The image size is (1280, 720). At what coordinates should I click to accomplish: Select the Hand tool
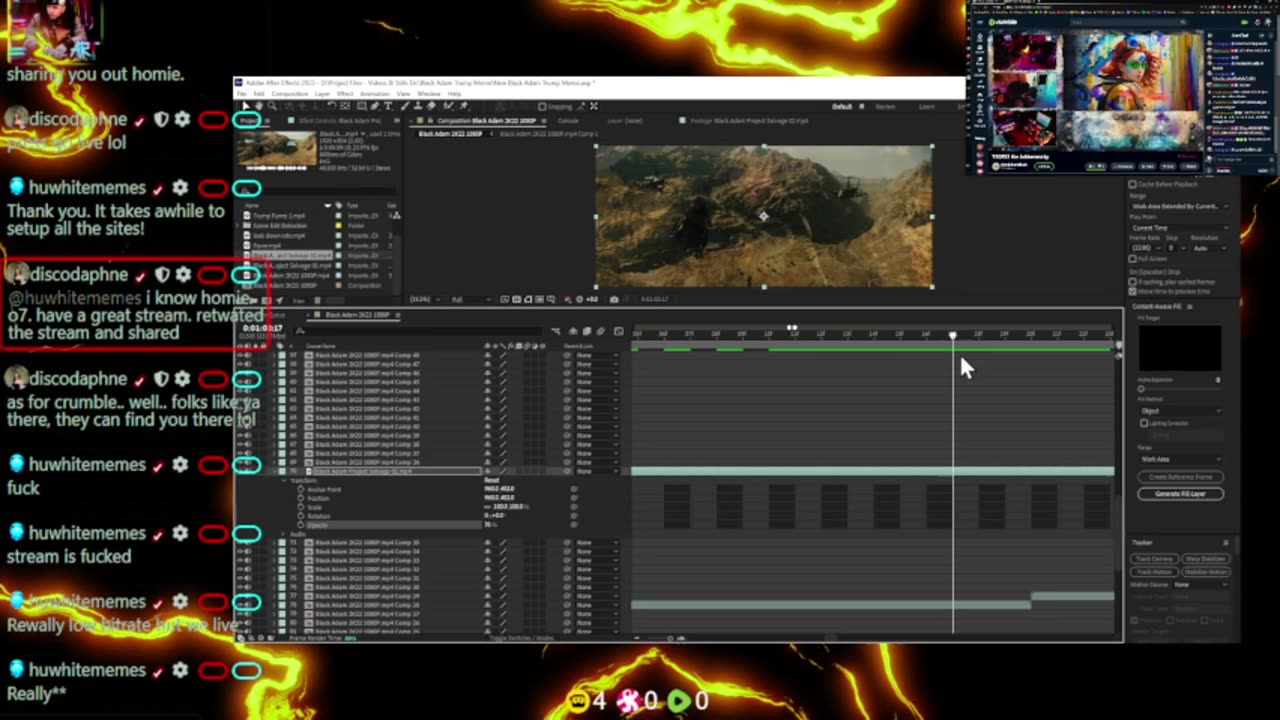(x=259, y=106)
